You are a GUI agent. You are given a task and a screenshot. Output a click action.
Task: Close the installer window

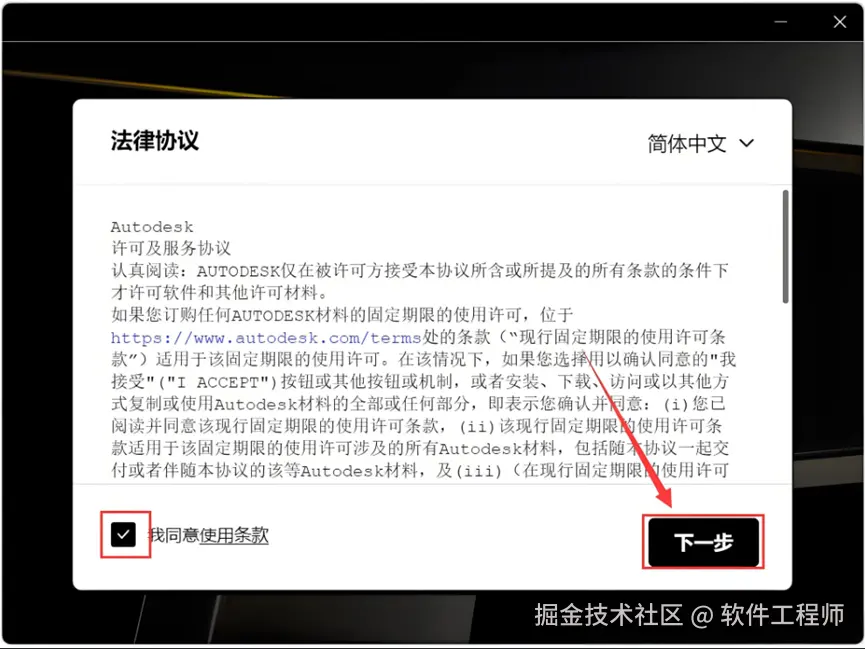[x=840, y=22]
